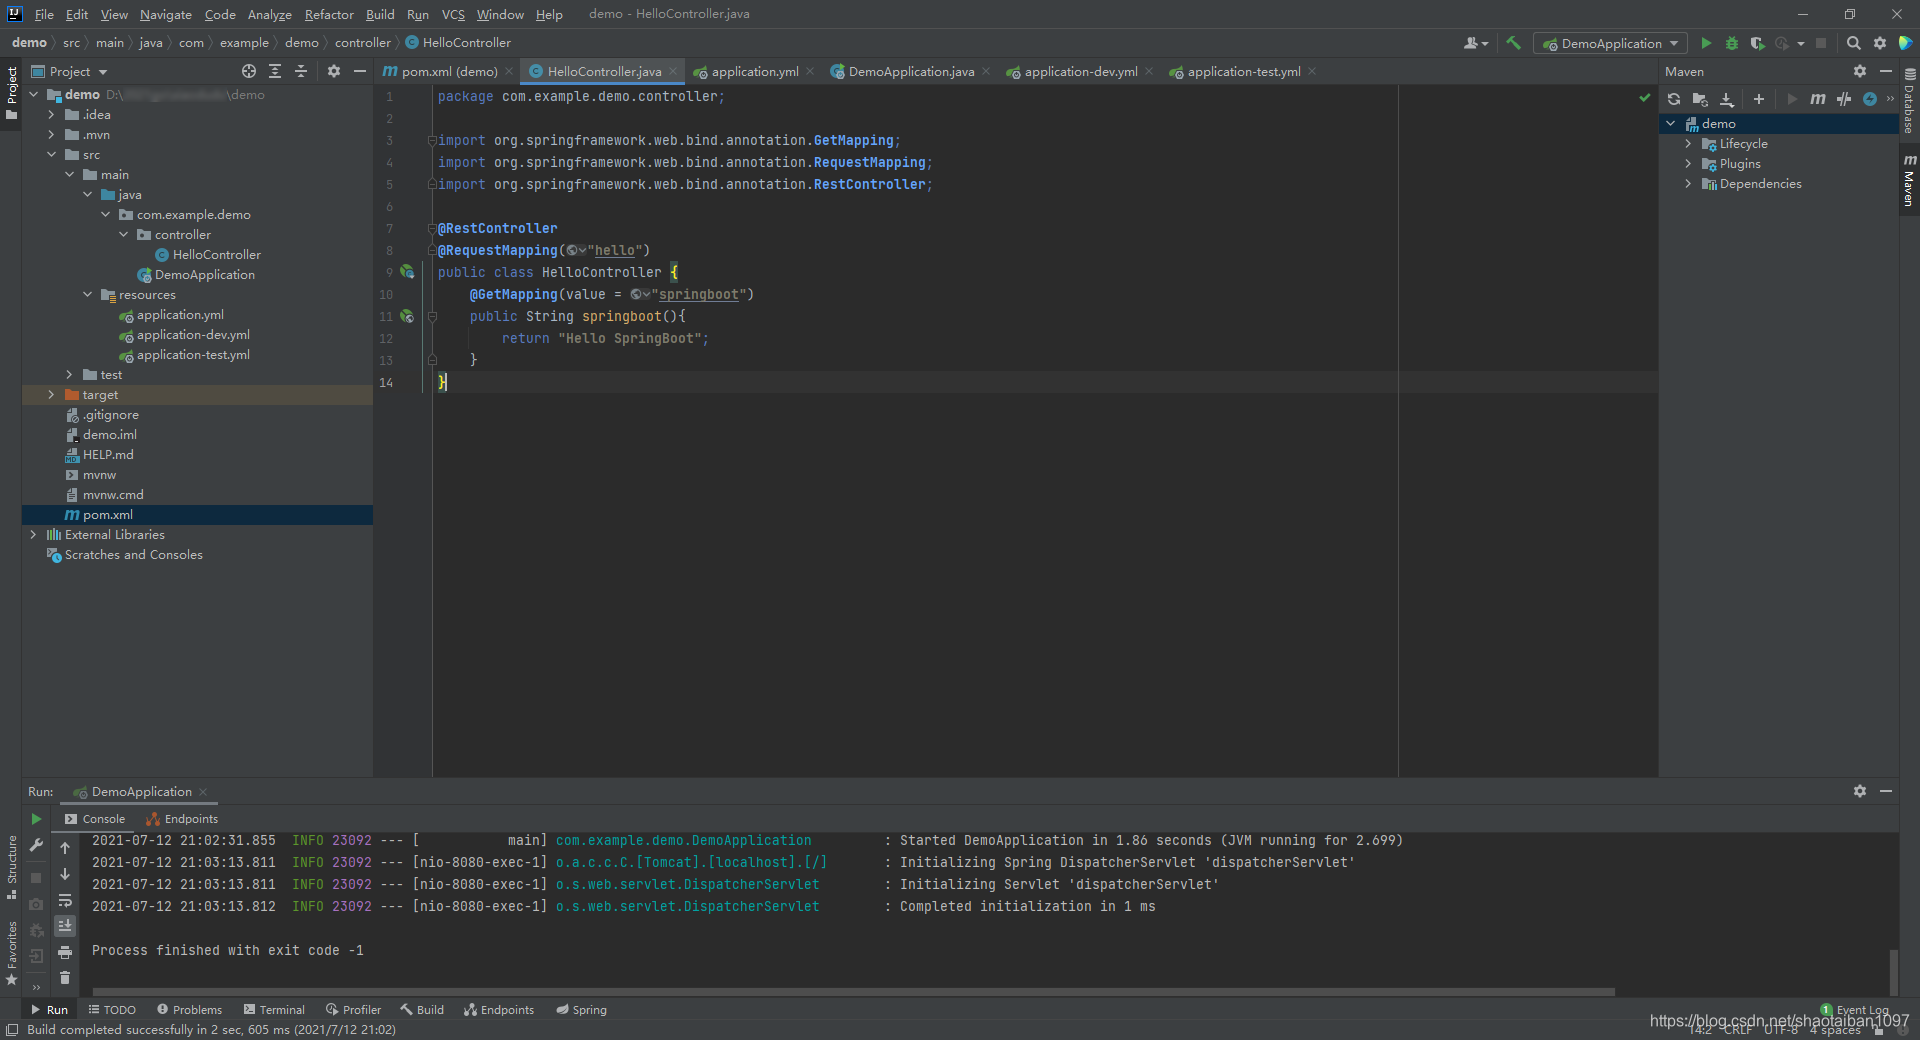This screenshot has height=1040, width=1920.
Task: Click Execute Maven Goal 'm' icon
Action: coord(1817,99)
